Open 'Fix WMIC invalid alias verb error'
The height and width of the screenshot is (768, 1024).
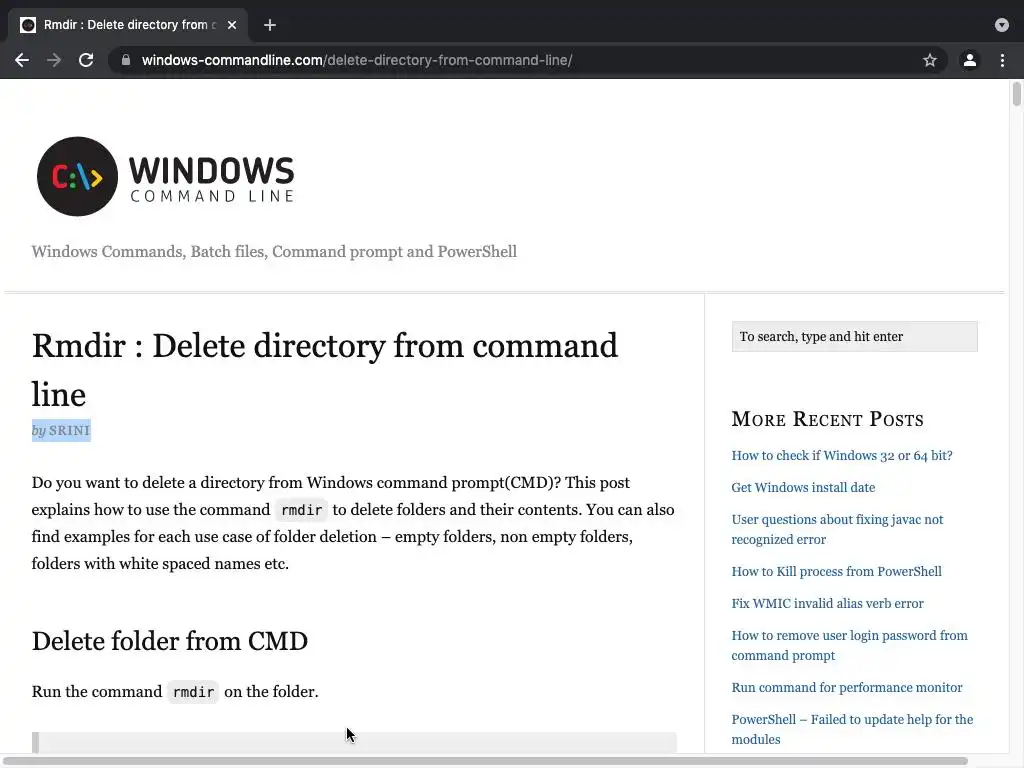[827, 603]
